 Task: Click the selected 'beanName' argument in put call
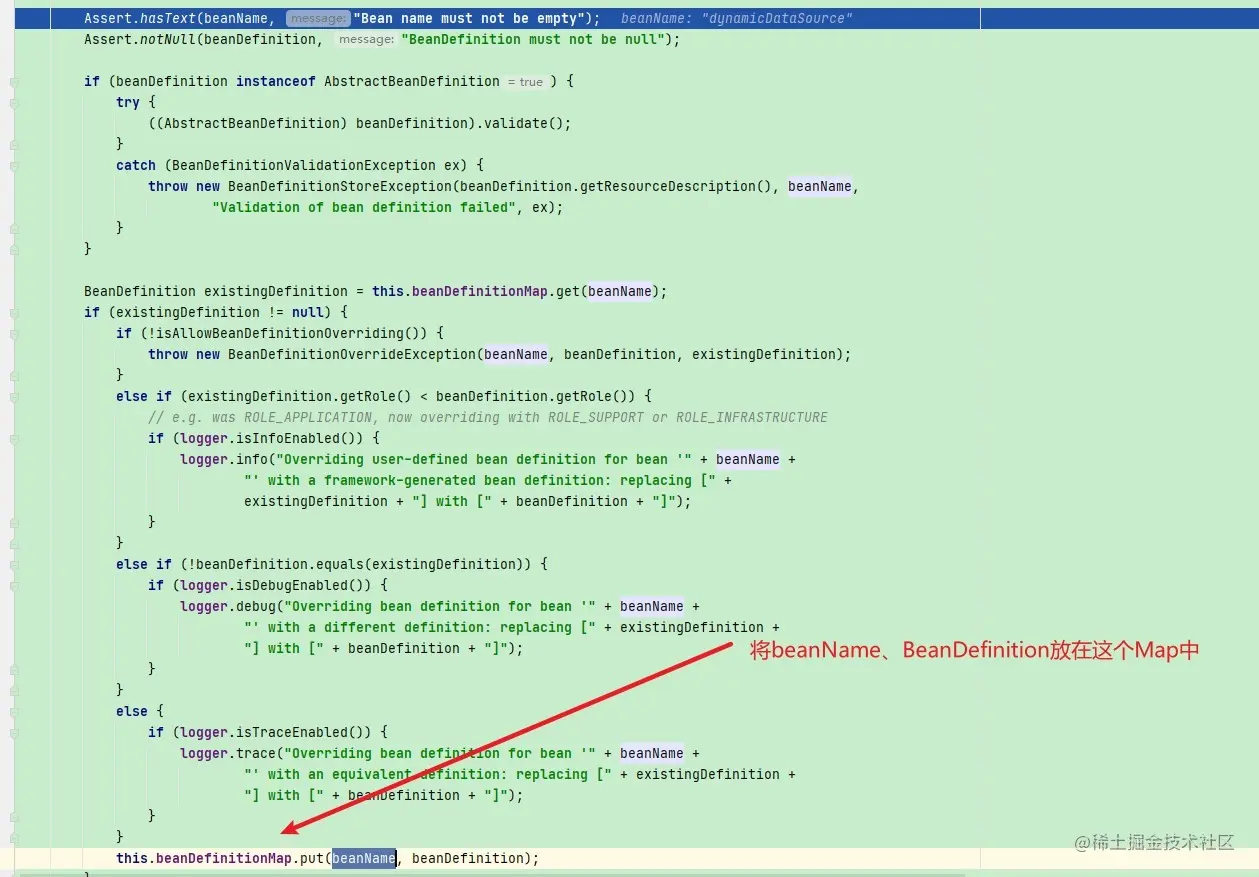pos(364,858)
